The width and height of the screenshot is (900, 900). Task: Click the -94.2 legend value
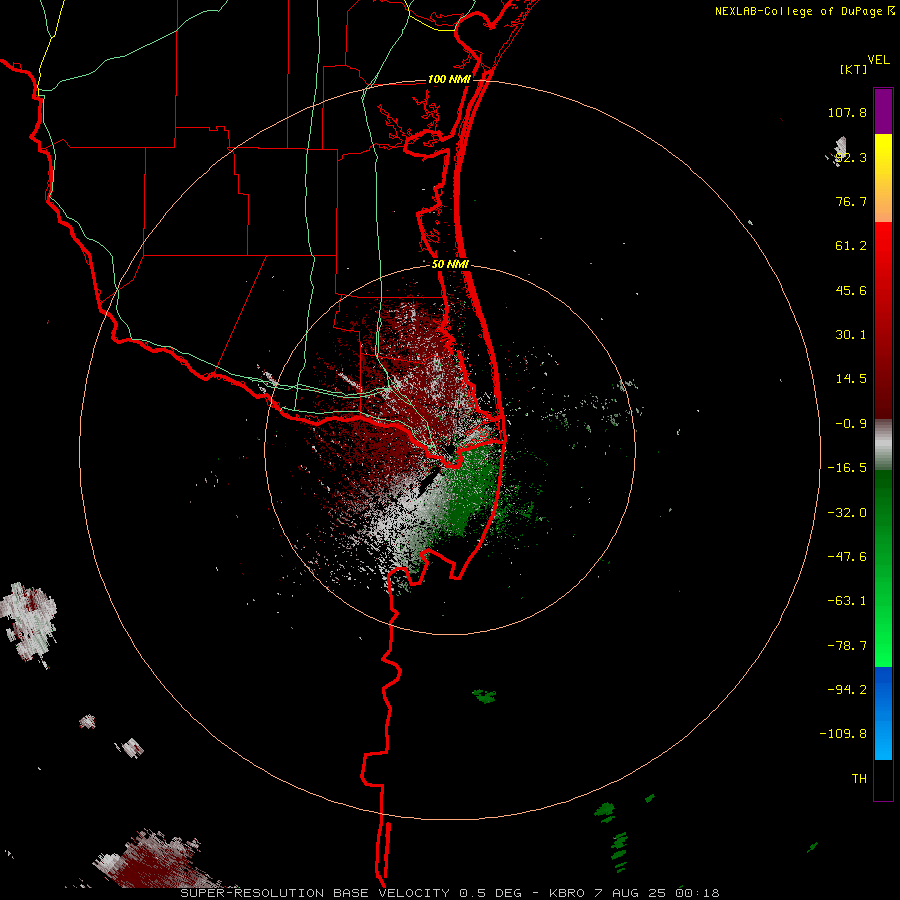click(847, 690)
